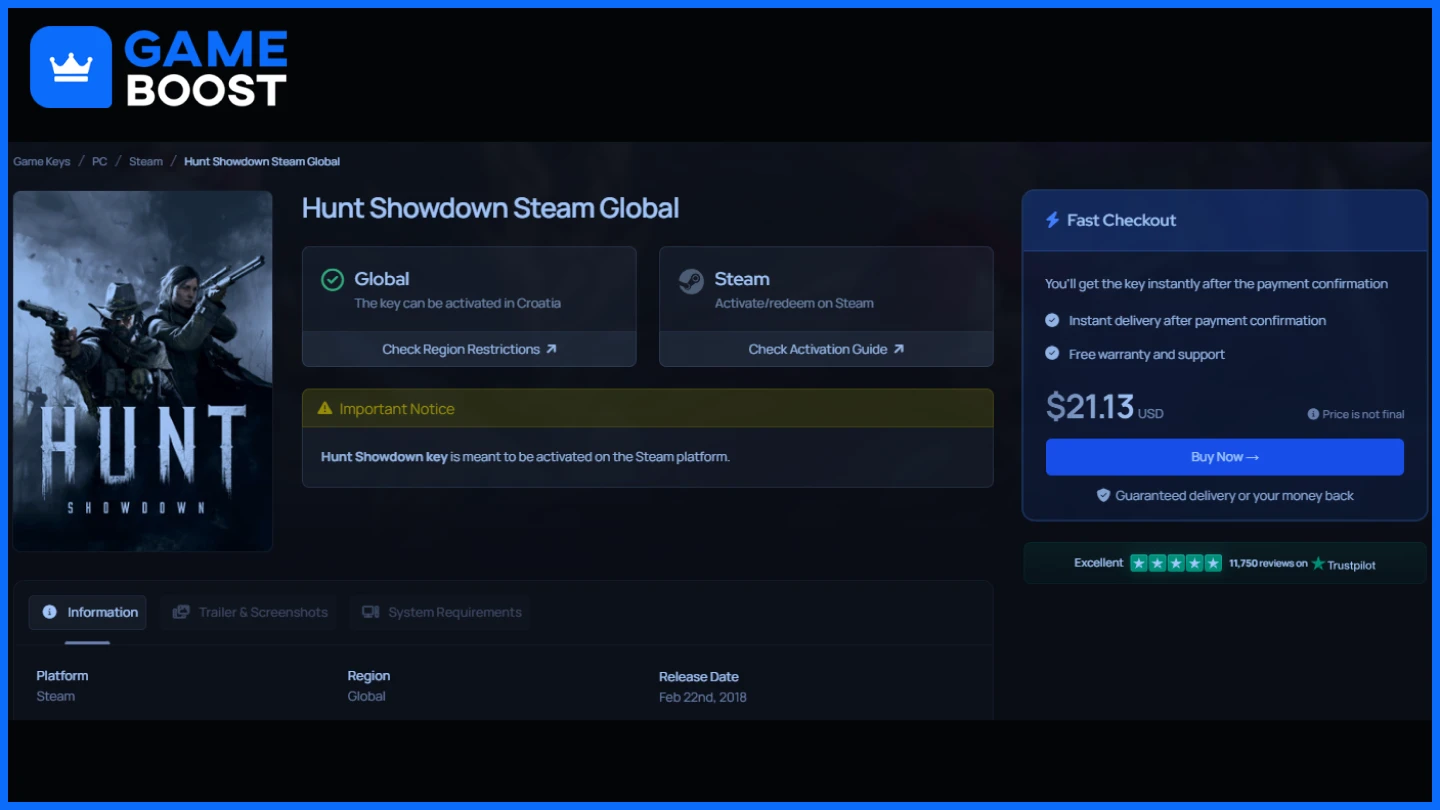1440x810 pixels.
Task: Click the Feb 22nd, 2018 release date value
Action: tap(703, 697)
